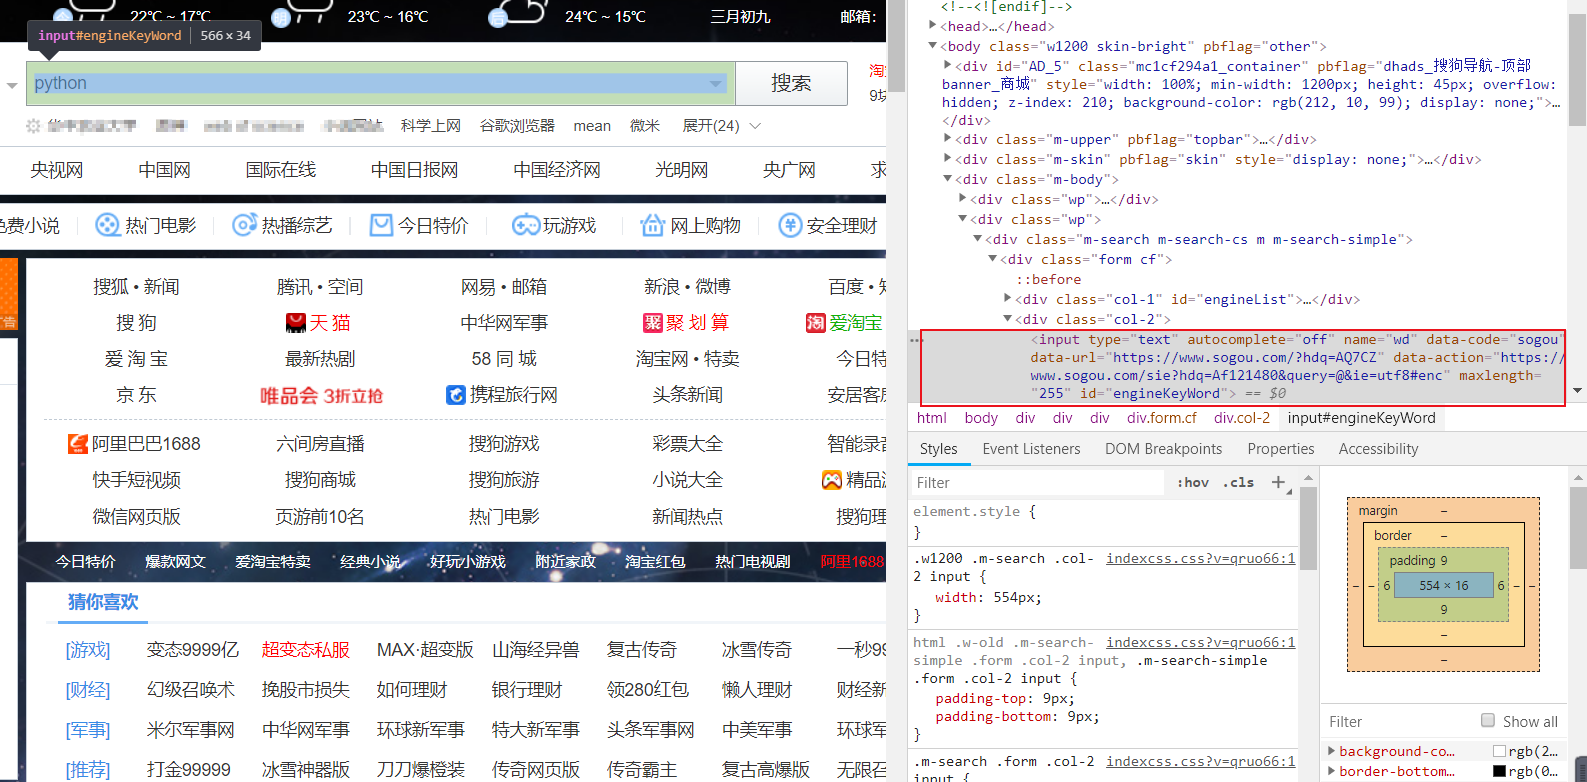Click the settings gear icon beside bookmarks

point(33,126)
